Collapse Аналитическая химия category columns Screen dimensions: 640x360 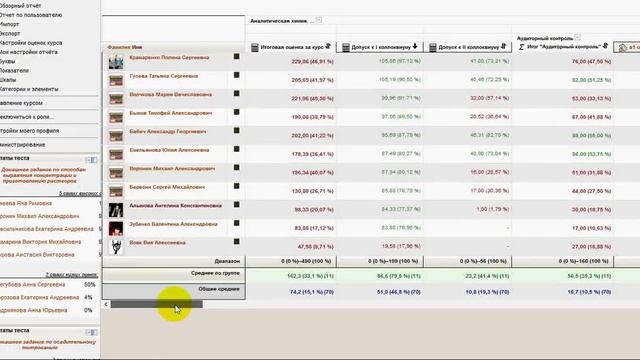[x=319, y=20]
